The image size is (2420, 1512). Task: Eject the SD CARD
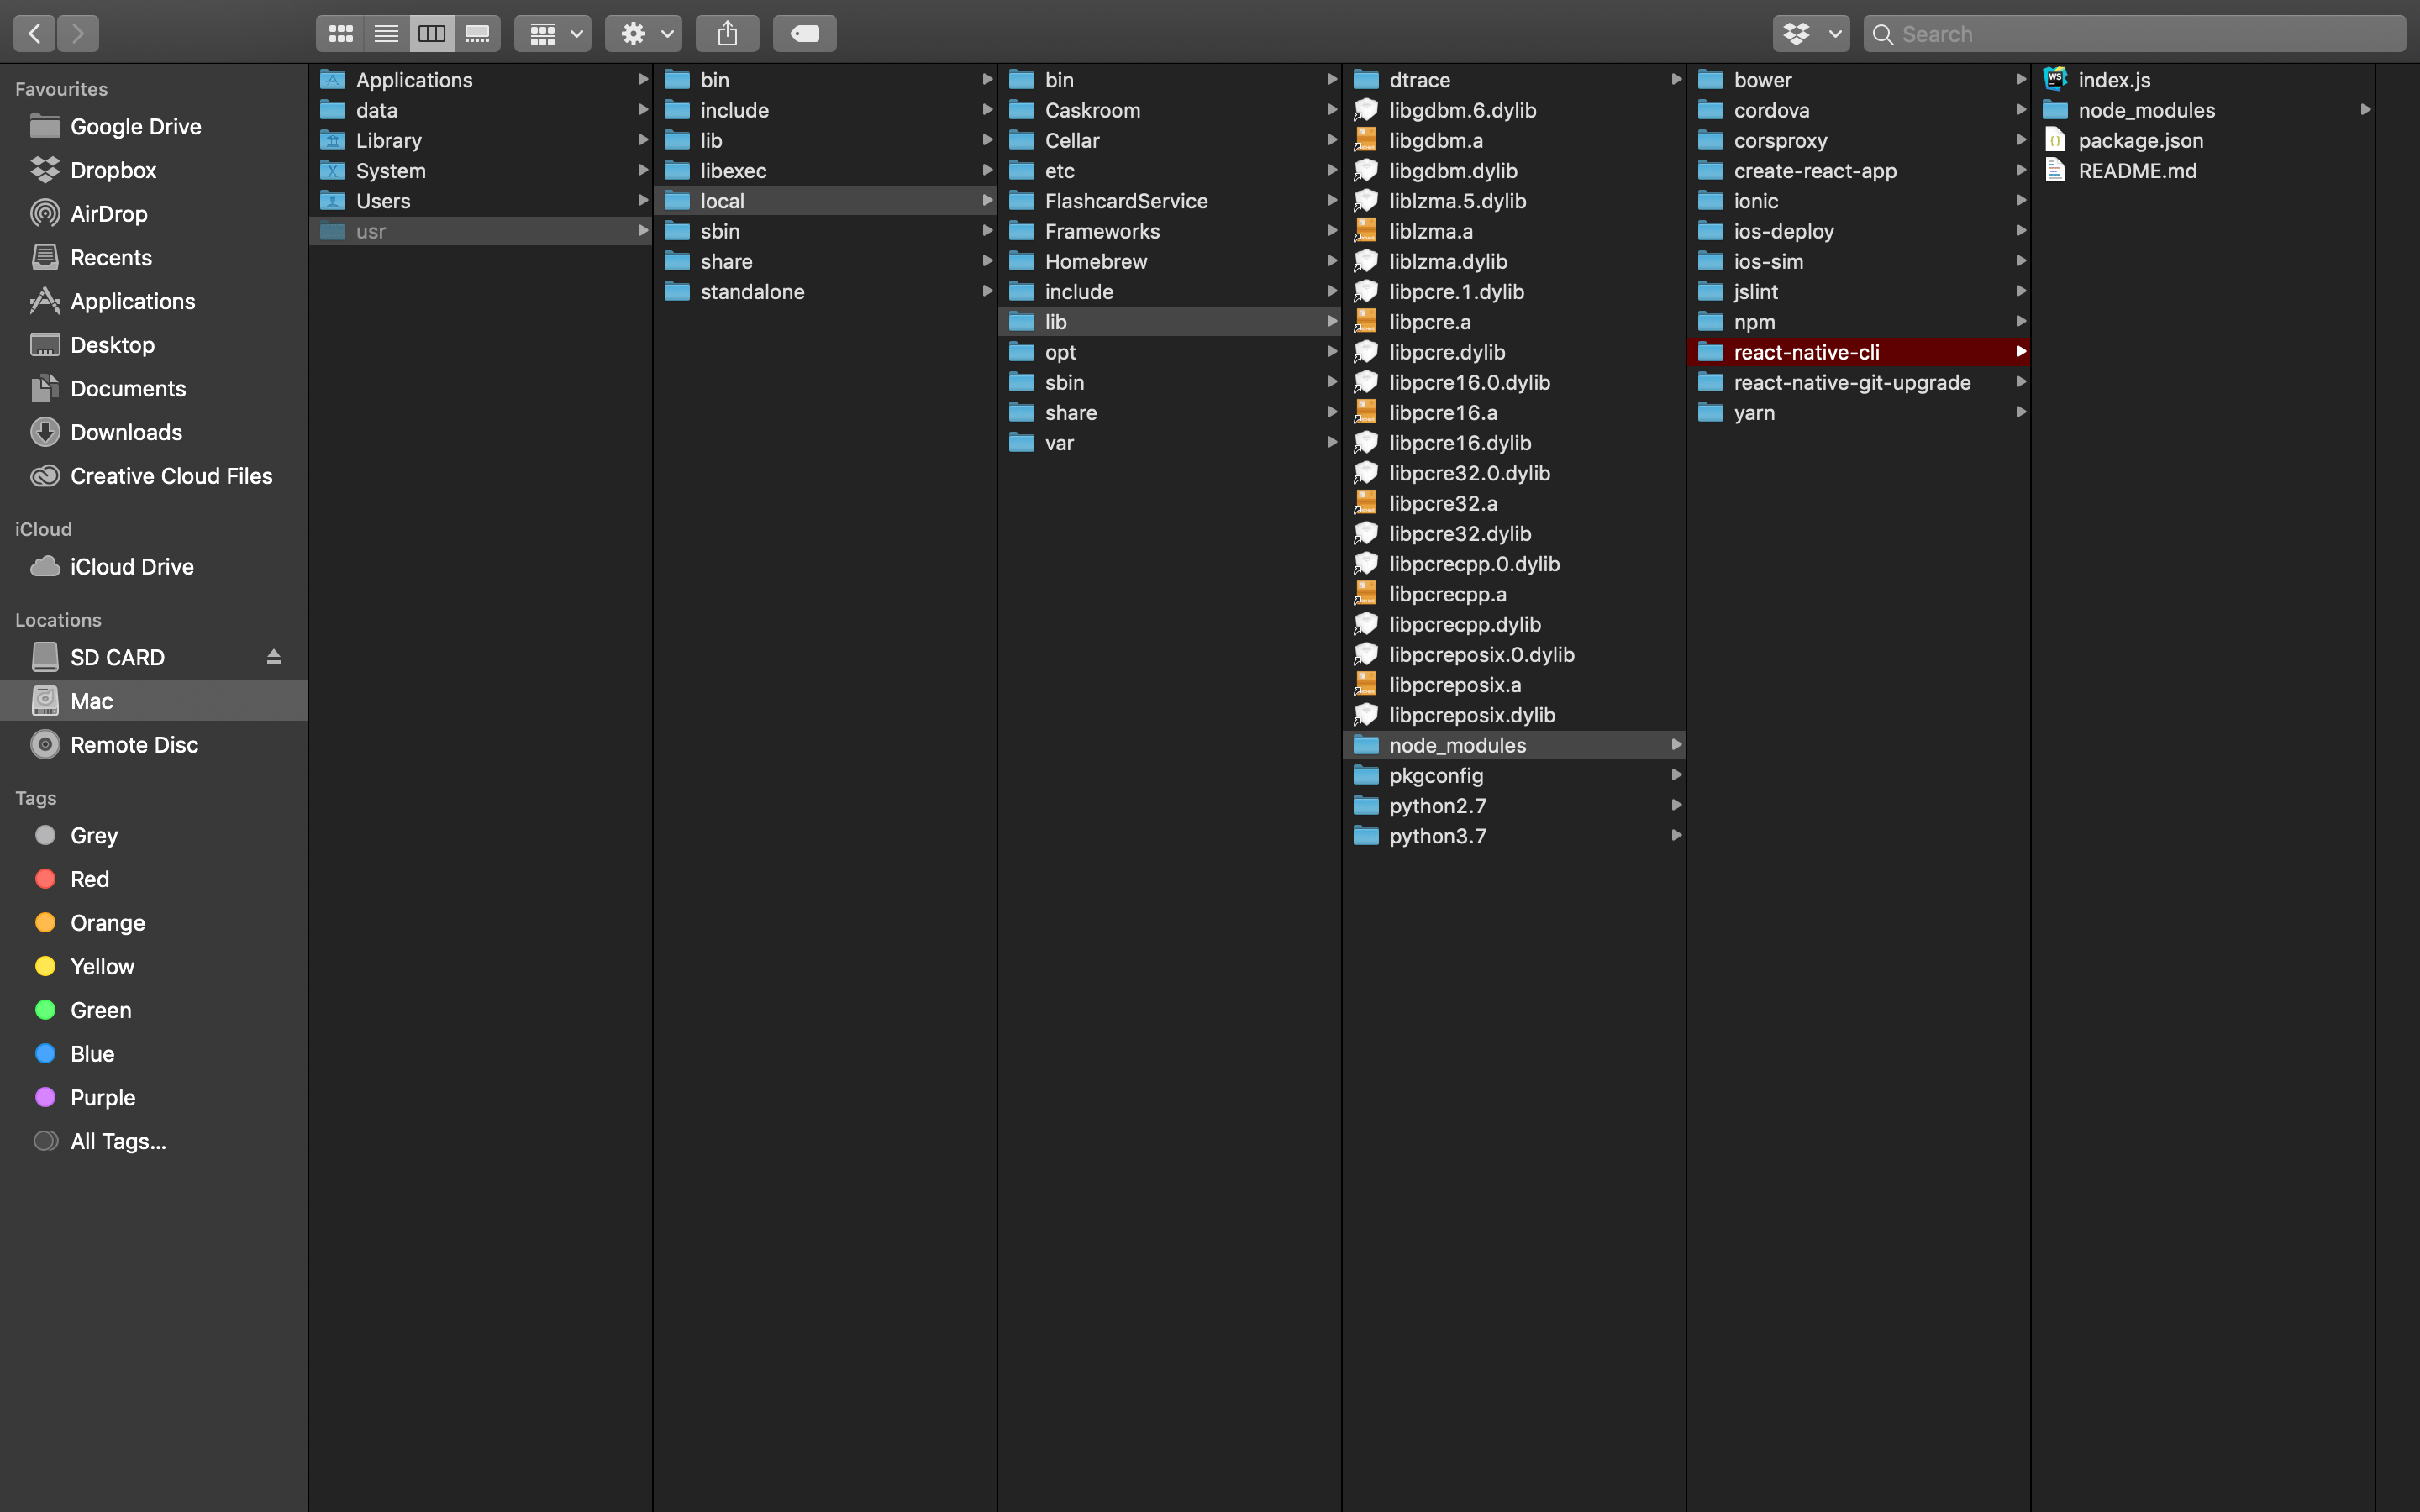click(x=273, y=656)
